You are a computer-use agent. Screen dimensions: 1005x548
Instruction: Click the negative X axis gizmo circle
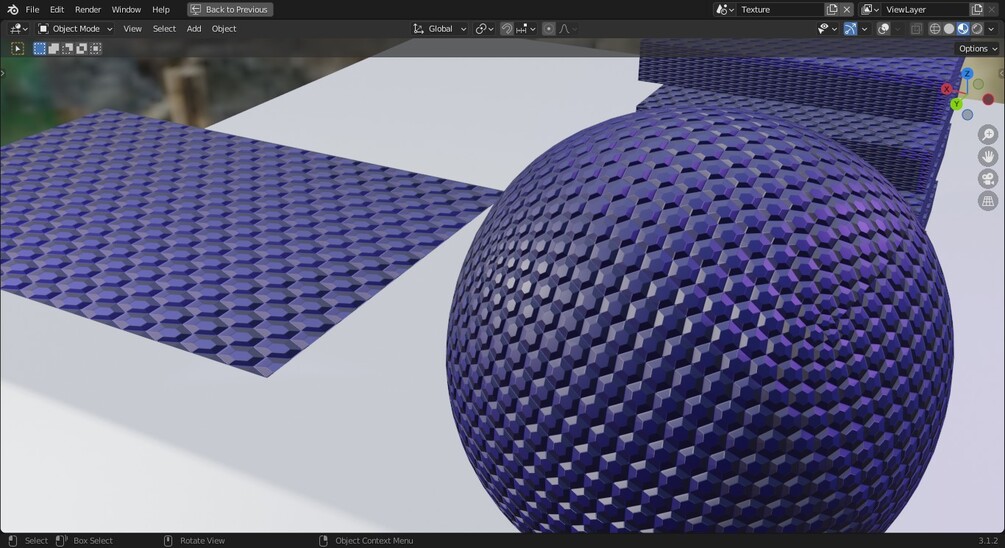click(x=988, y=99)
